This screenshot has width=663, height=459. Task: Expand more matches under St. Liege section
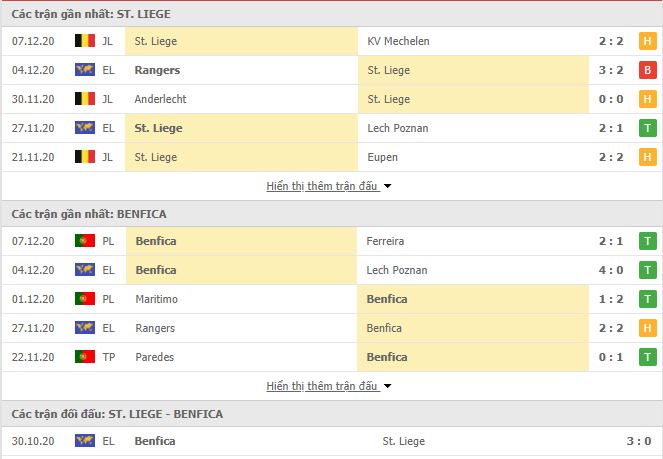tap(328, 186)
